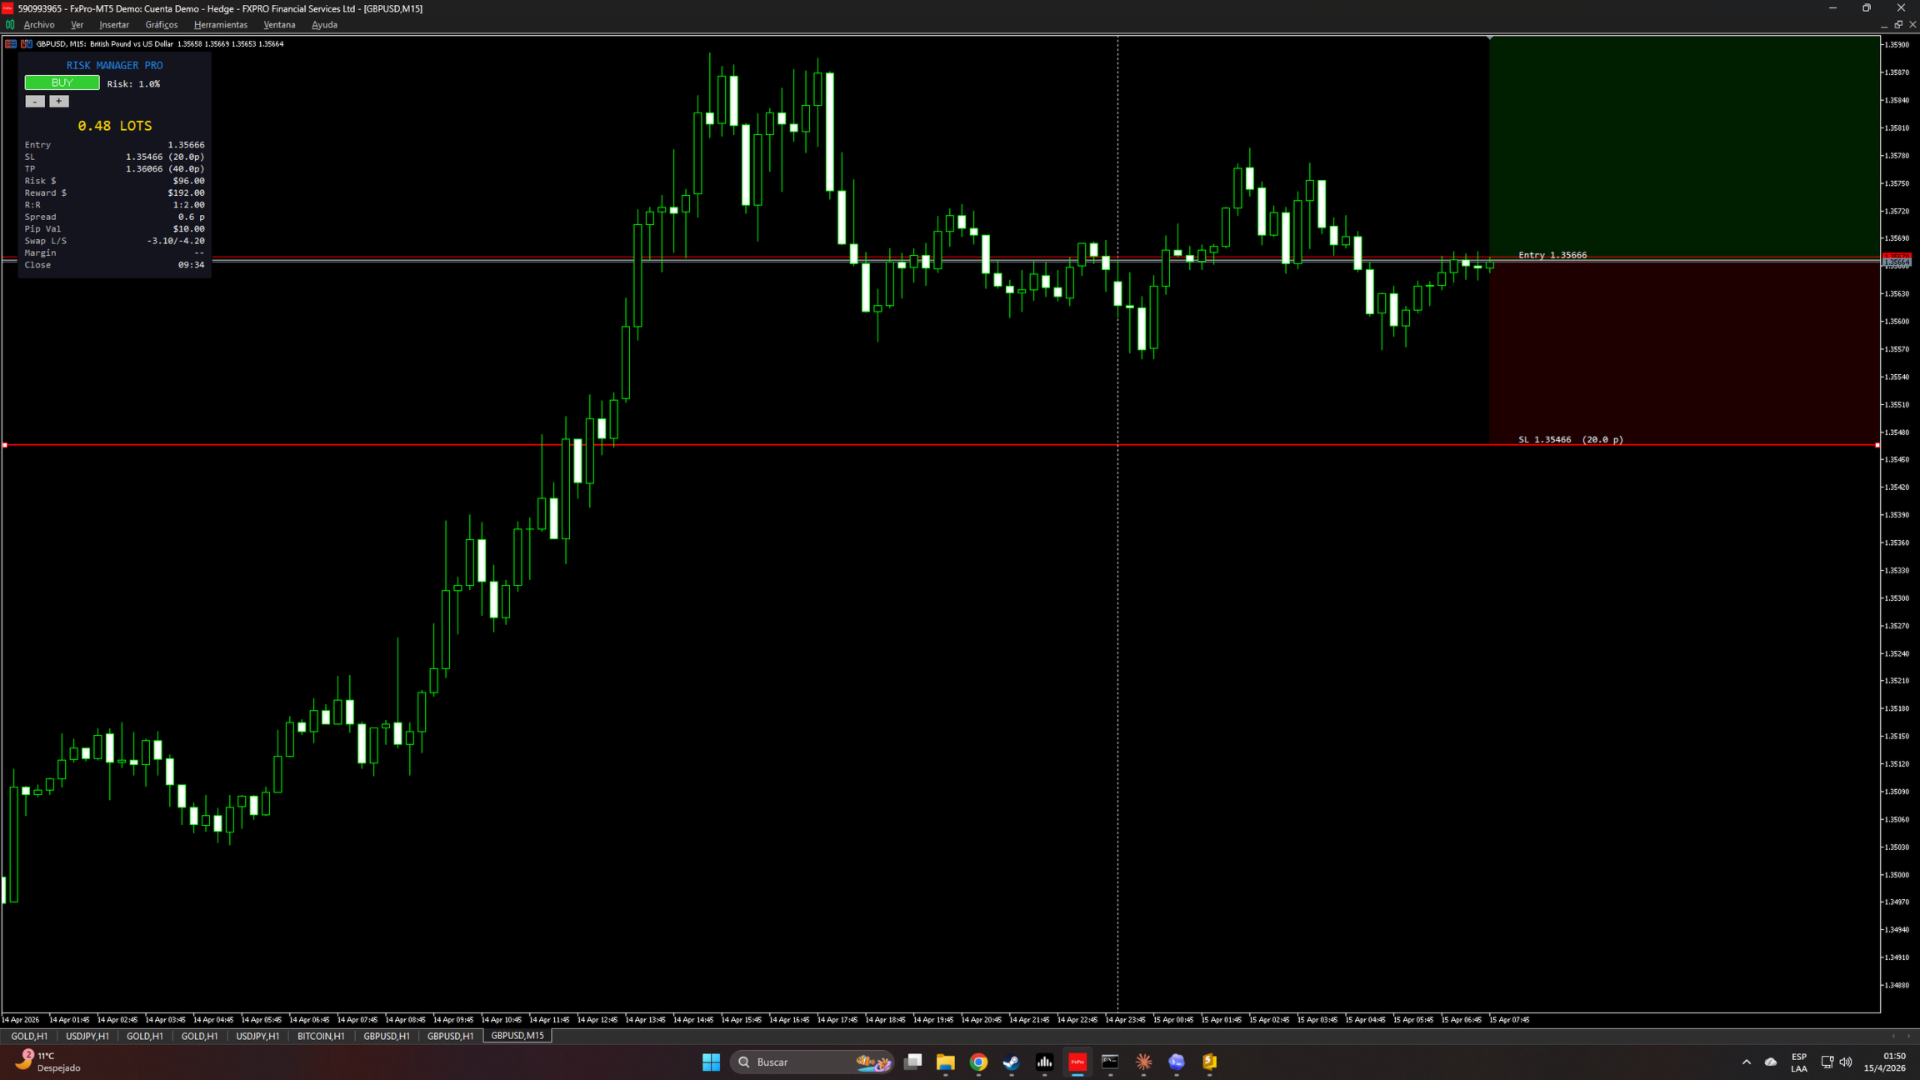This screenshot has width=1920, height=1080.
Task: Open the Archivo menu
Action: pyautogui.click(x=39, y=25)
